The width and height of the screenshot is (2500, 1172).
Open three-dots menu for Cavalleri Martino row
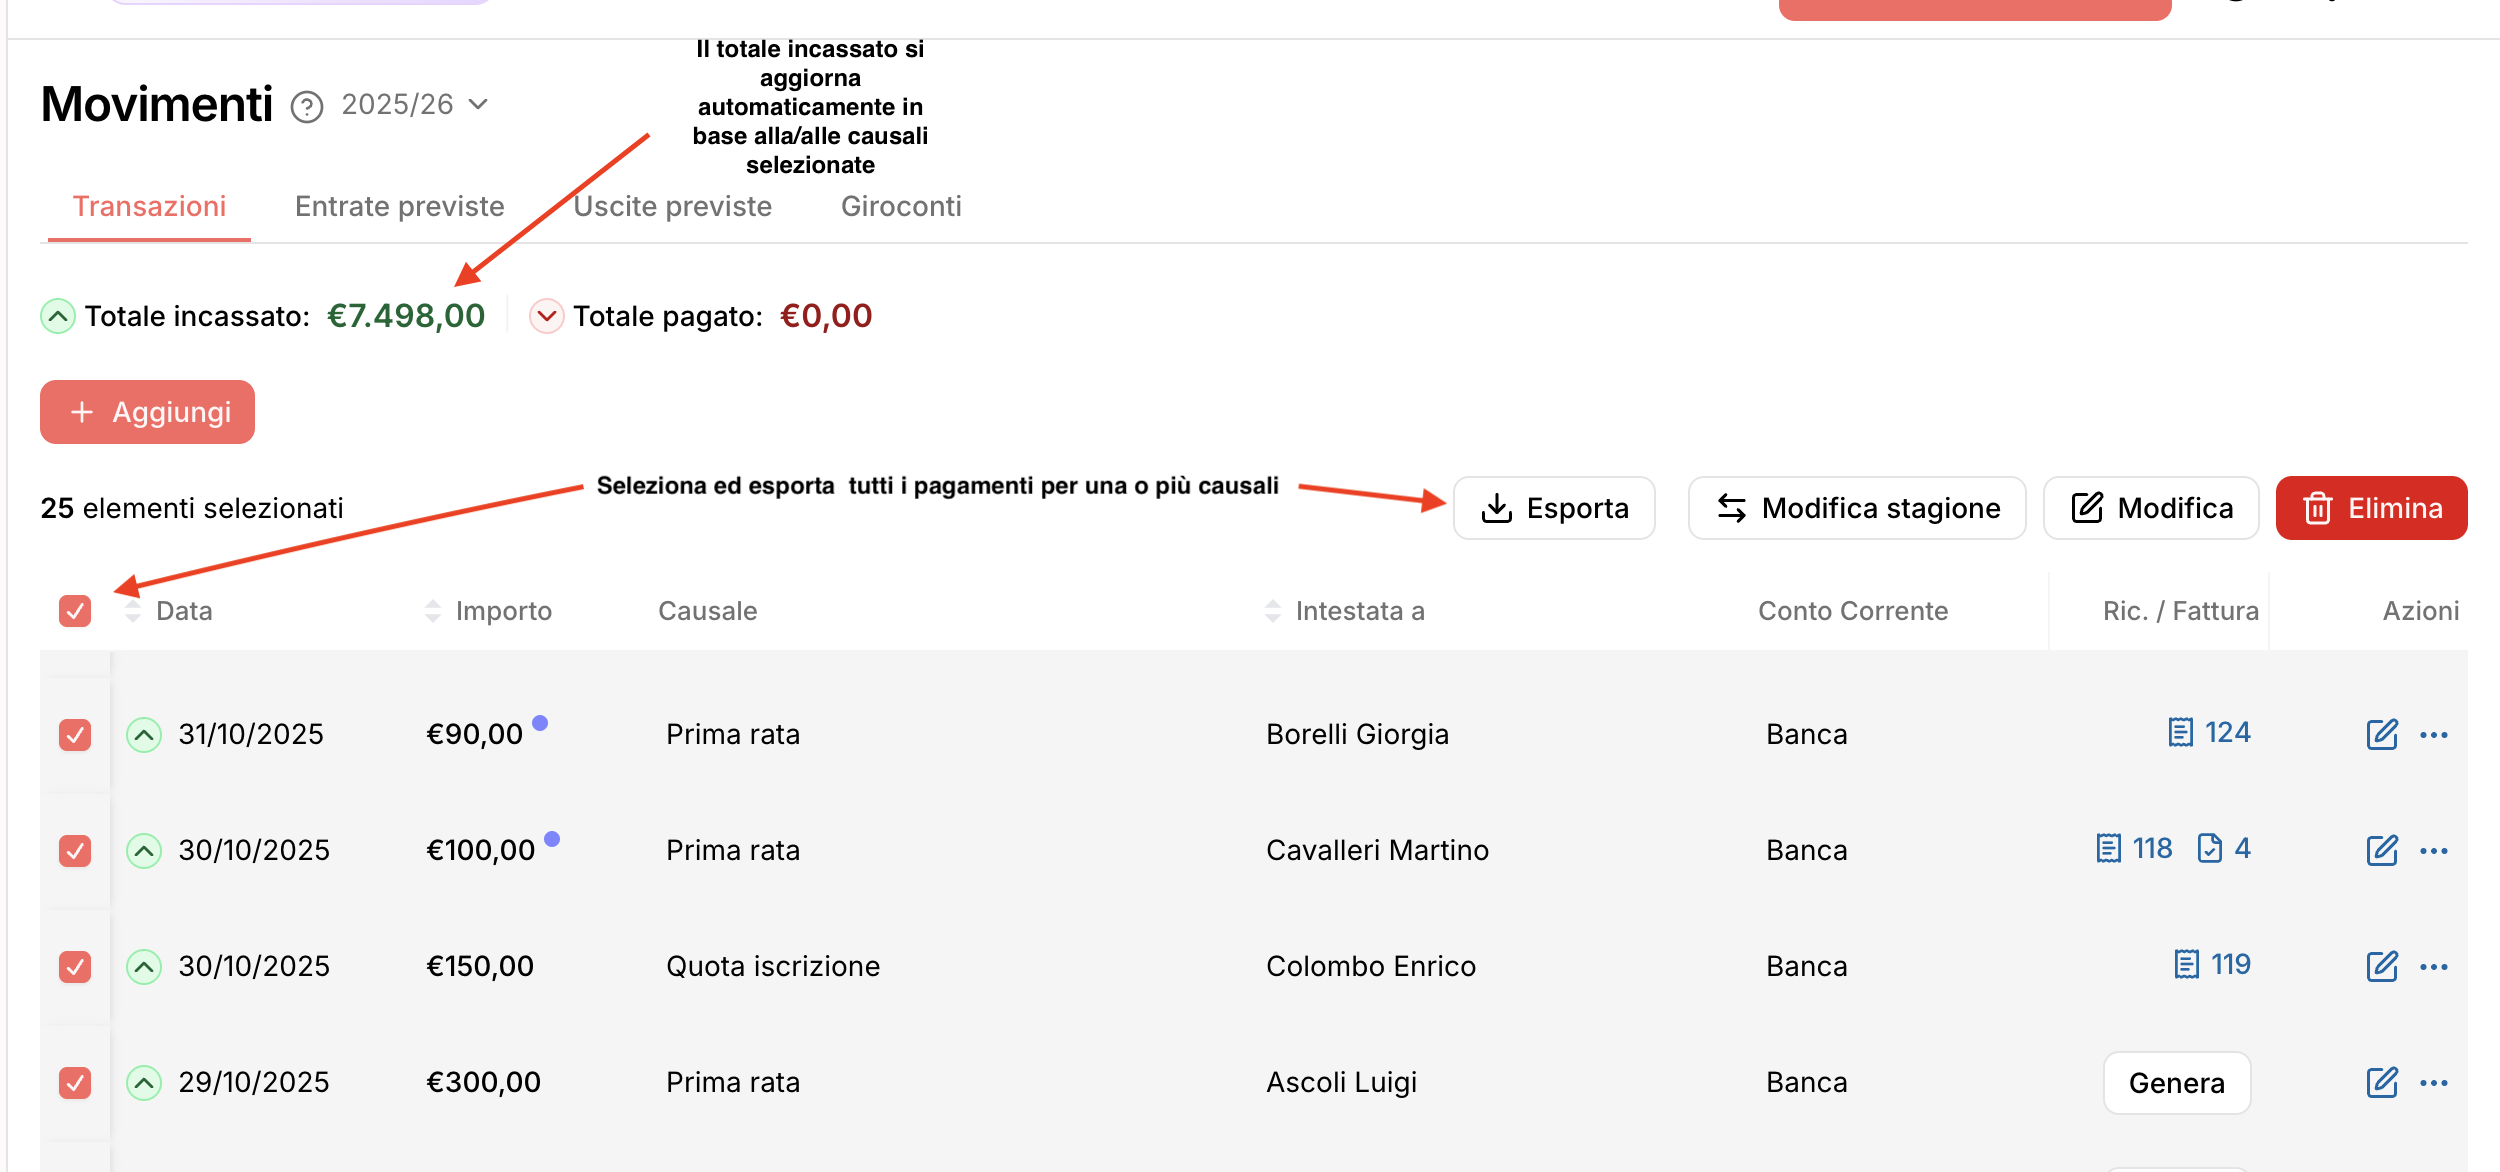pos(2433,851)
